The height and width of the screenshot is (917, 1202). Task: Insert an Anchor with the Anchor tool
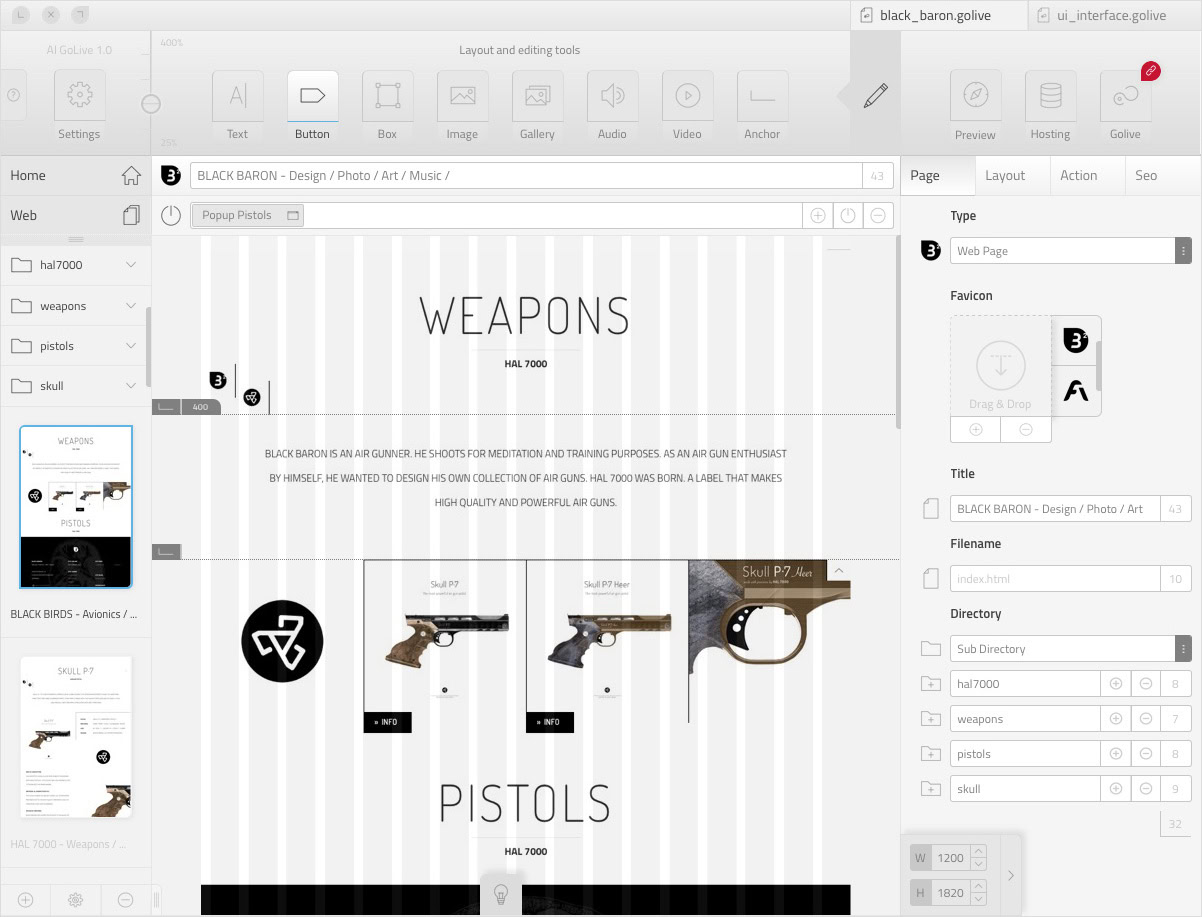762,97
